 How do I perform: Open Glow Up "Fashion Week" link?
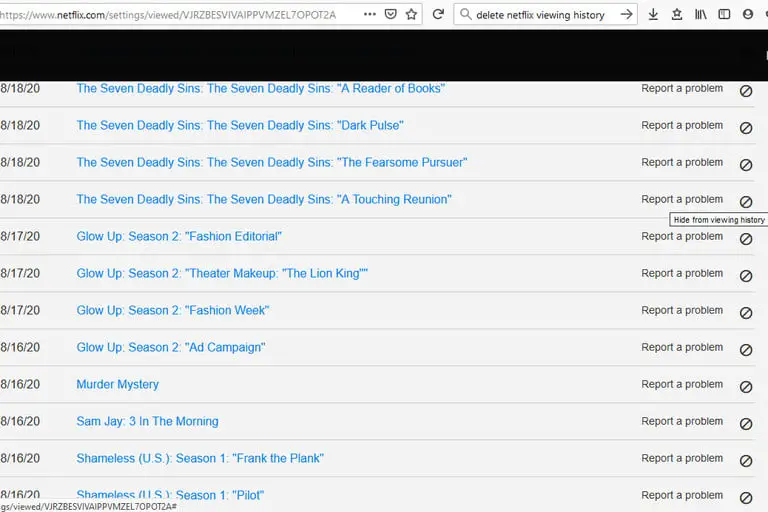(173, 311)
